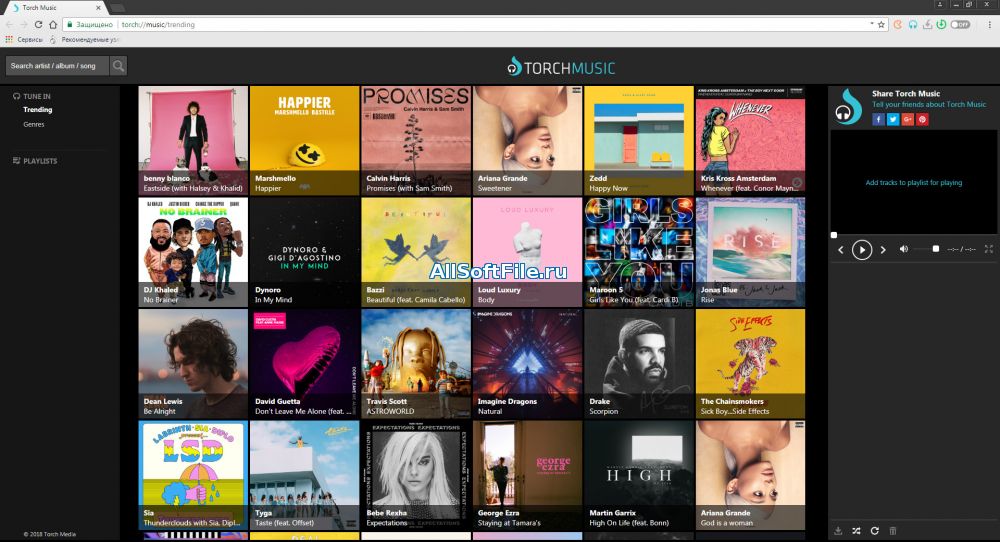Mute the player volume speaker icon
Screen dimensions: 1000x542
click(904, 249)
